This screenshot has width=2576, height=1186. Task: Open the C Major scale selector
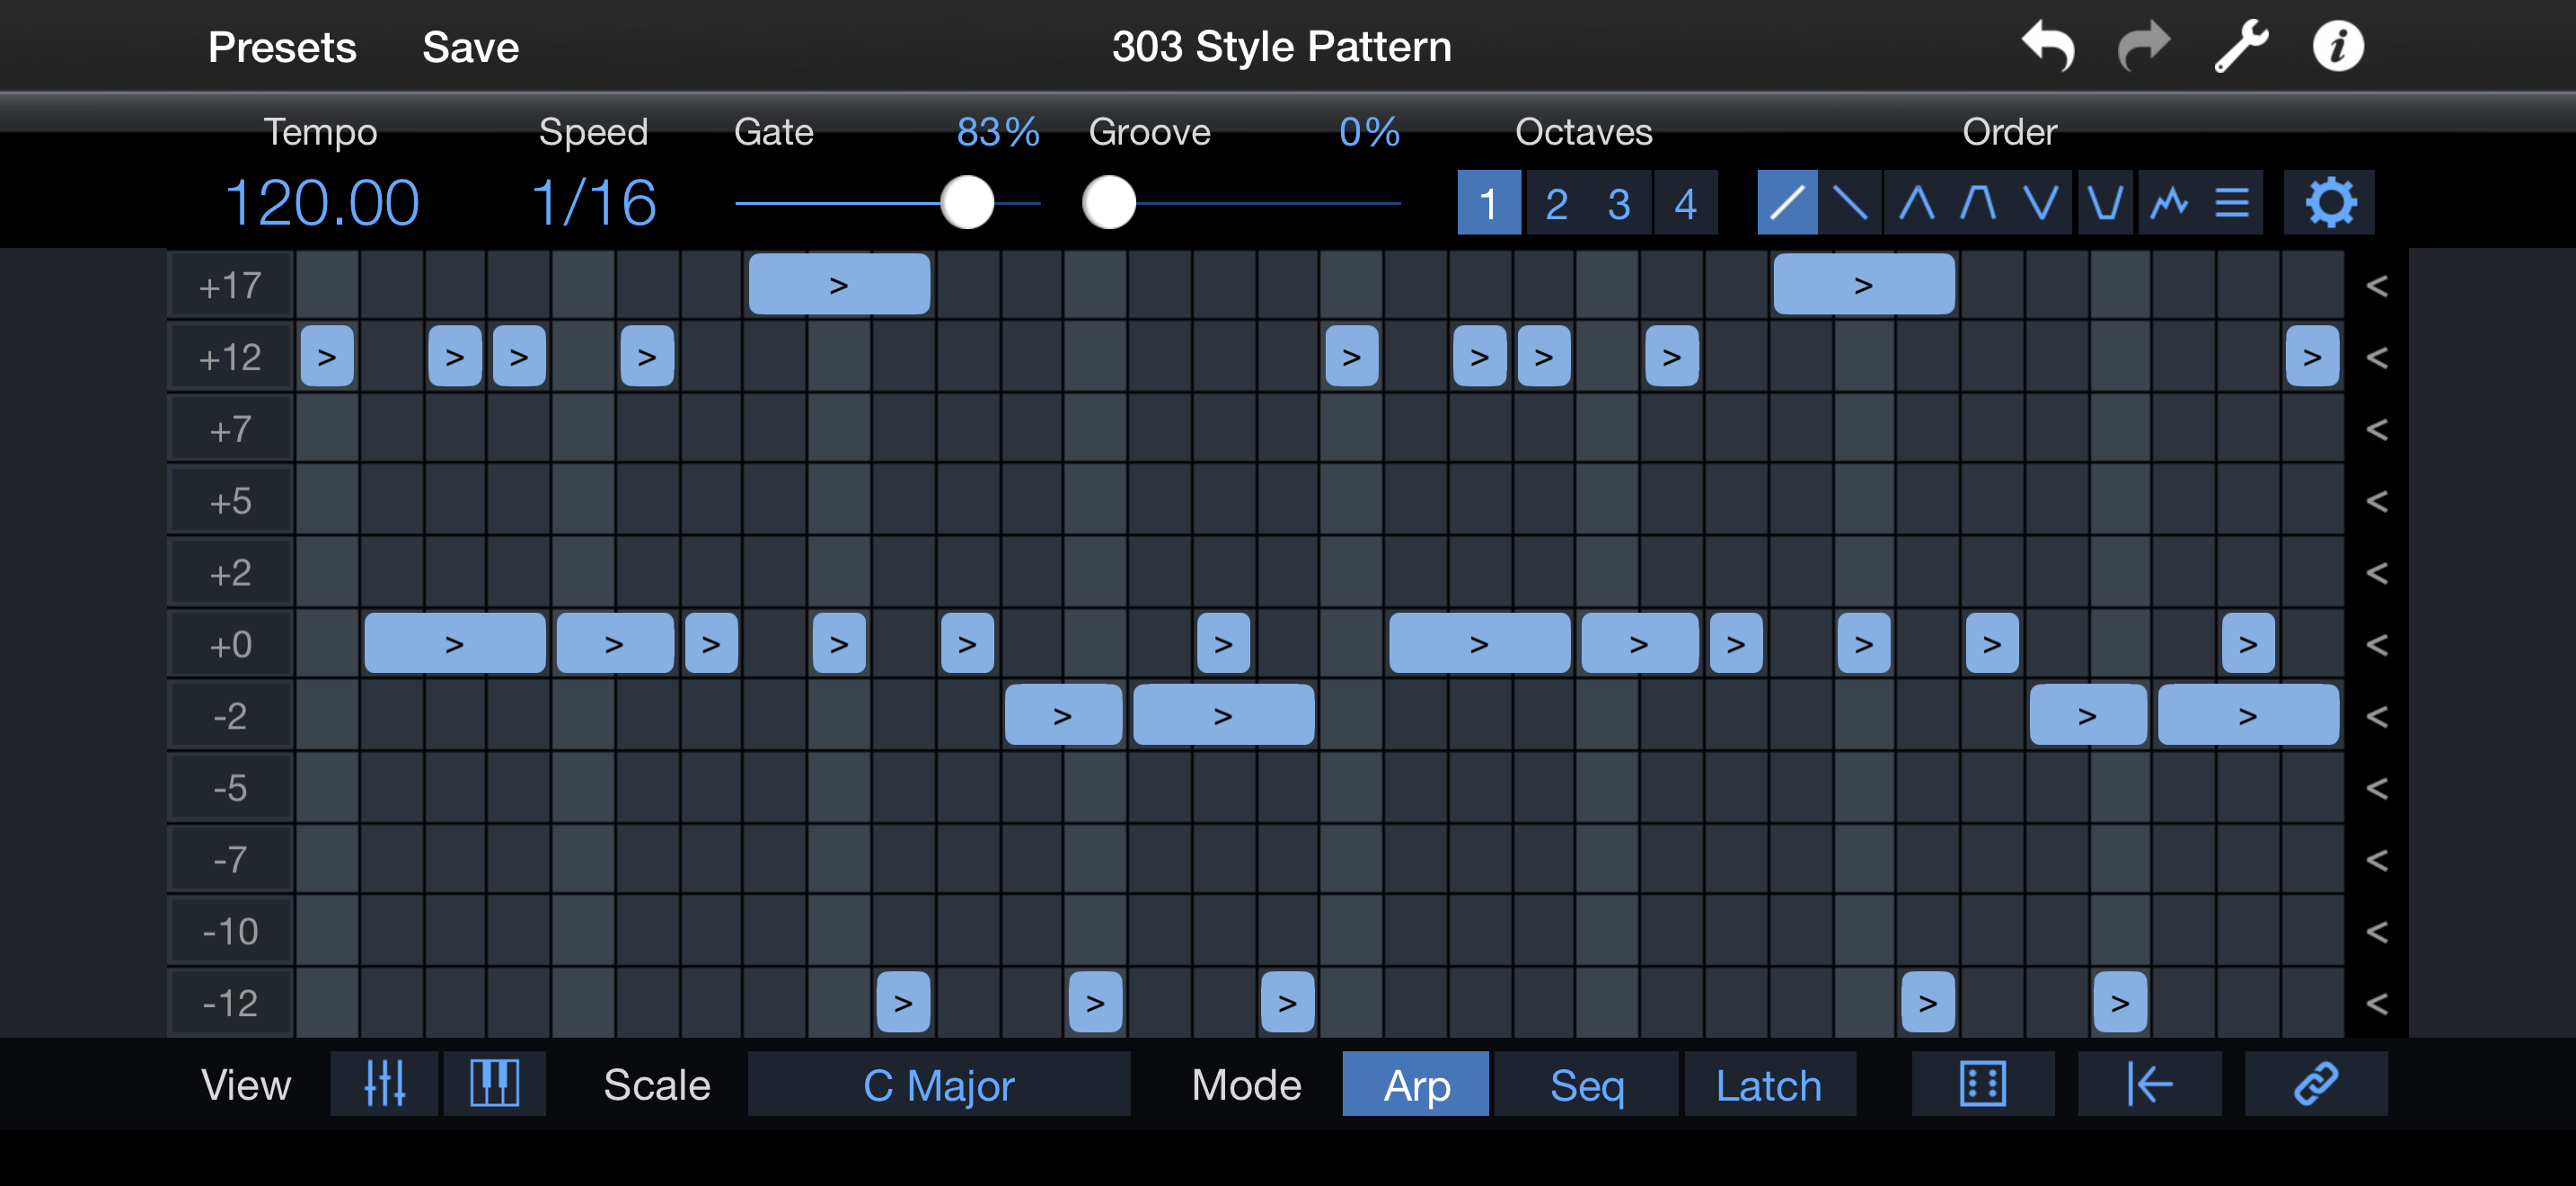939,1083
